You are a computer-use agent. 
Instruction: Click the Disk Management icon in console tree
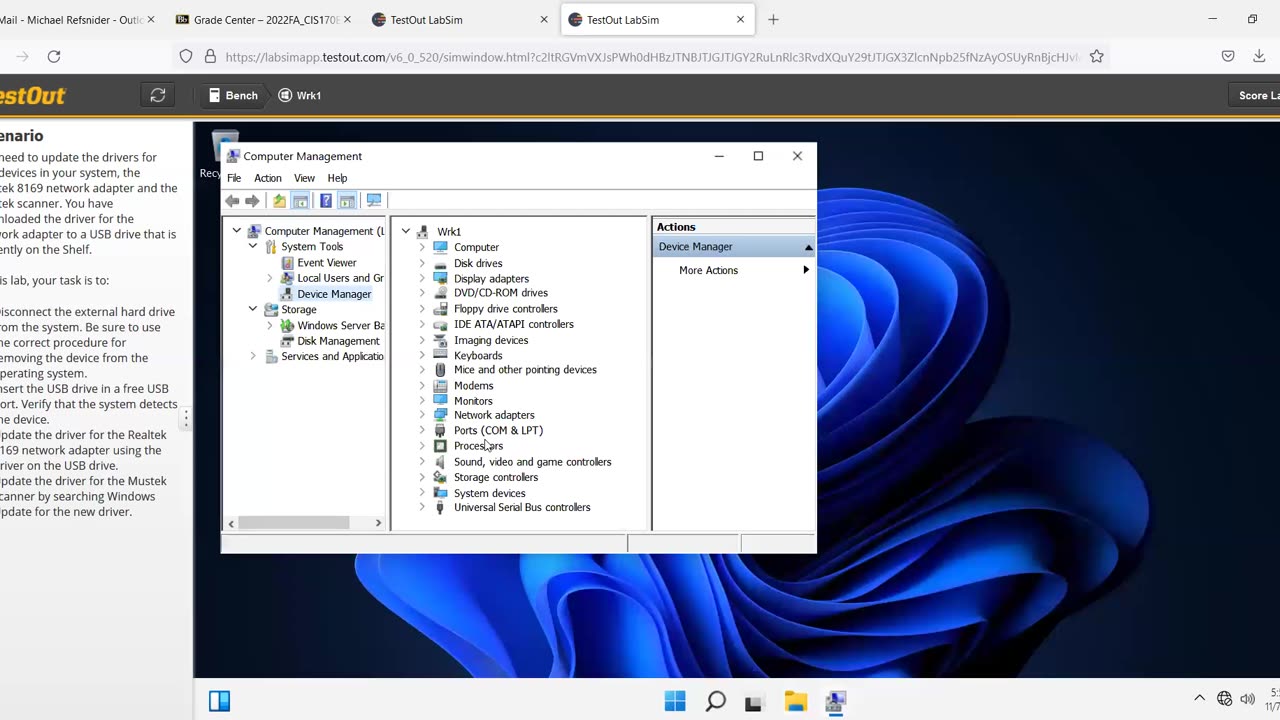pos(288,341)
